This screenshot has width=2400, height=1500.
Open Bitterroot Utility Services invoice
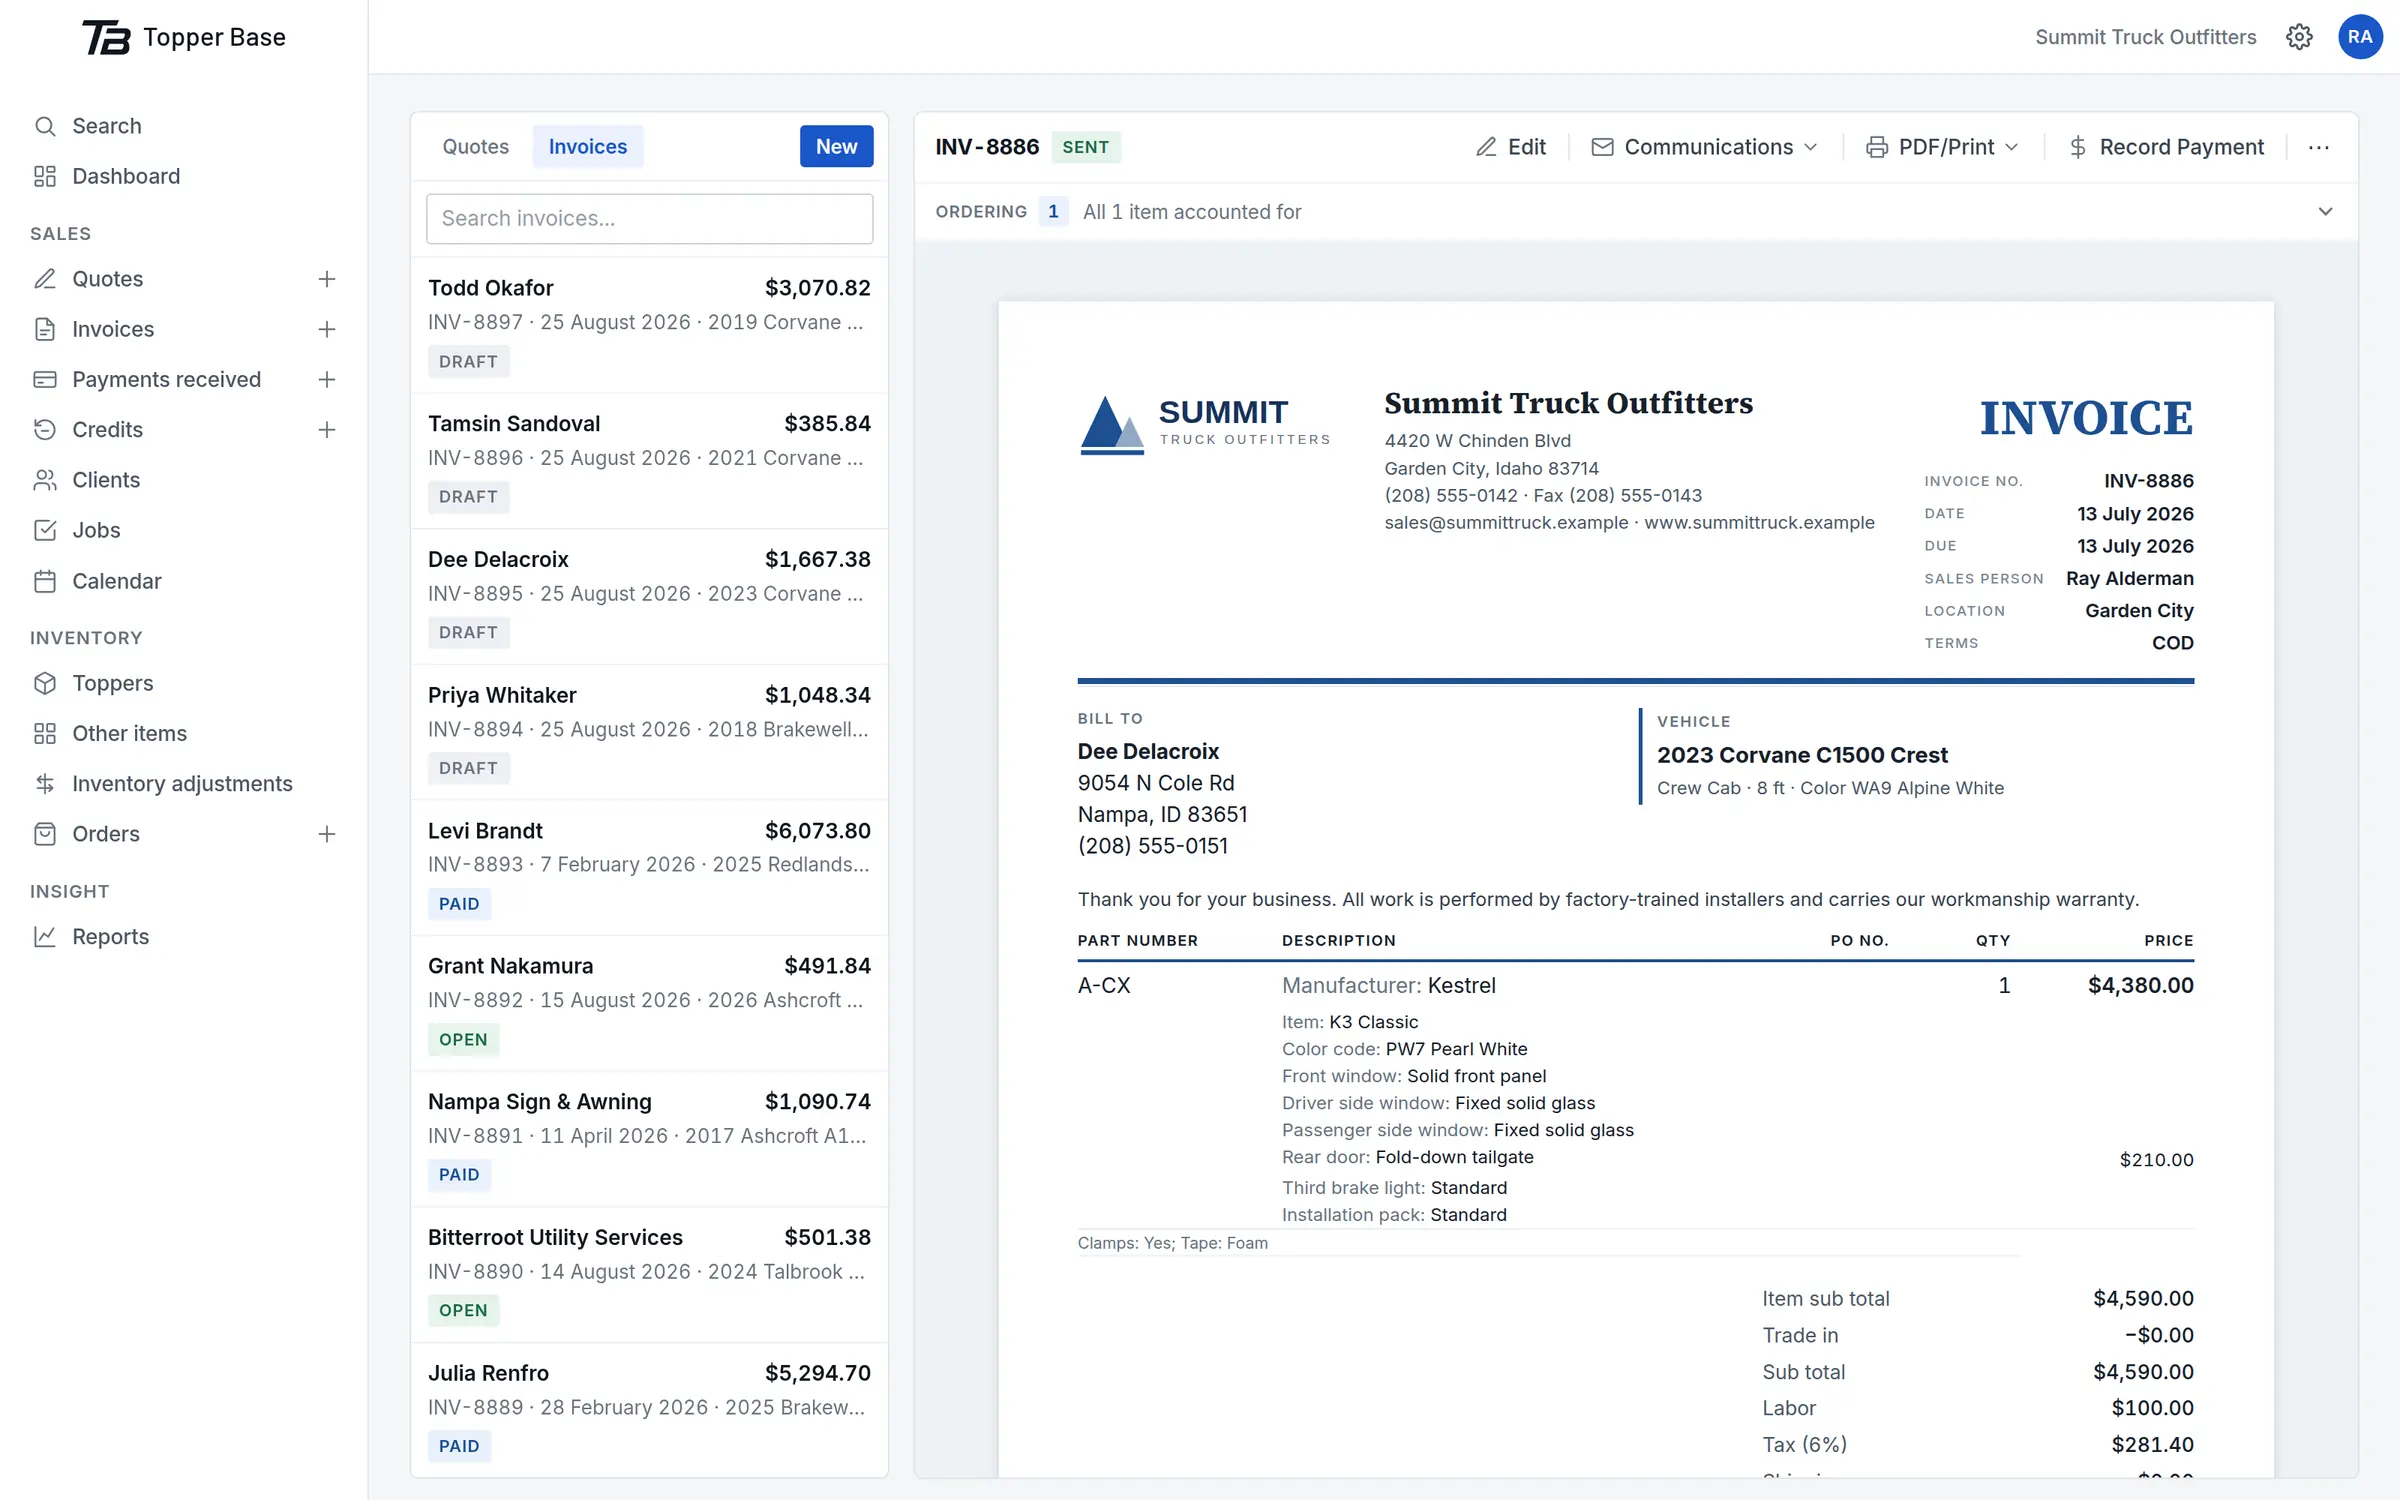(x=649, y=1274)
